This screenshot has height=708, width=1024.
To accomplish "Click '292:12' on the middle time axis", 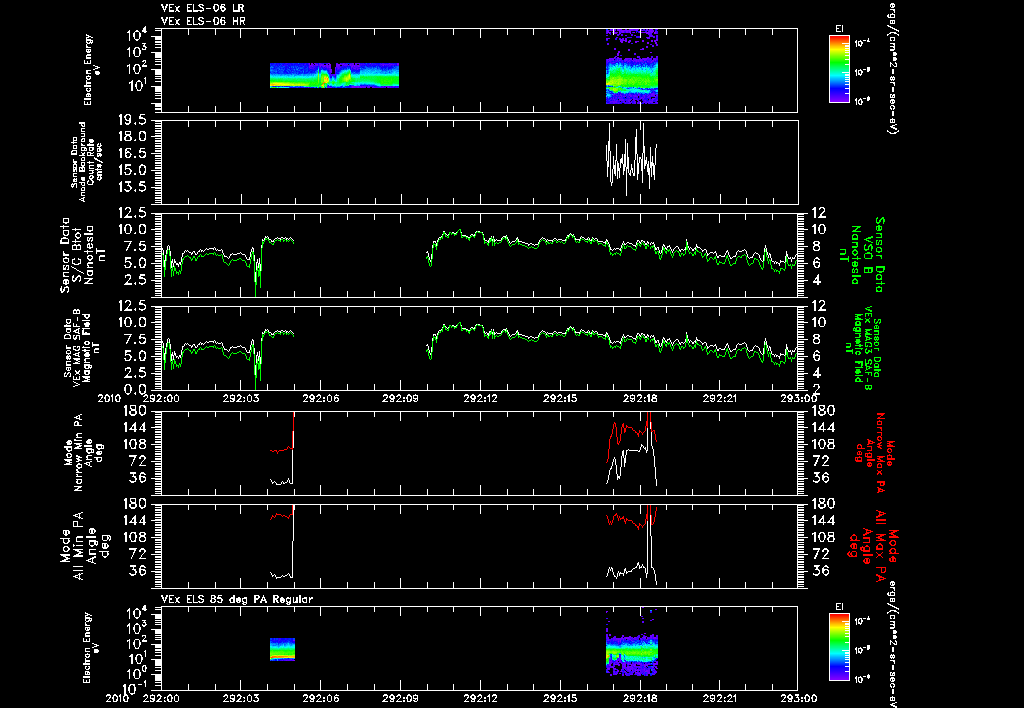I will click(480, 398).
